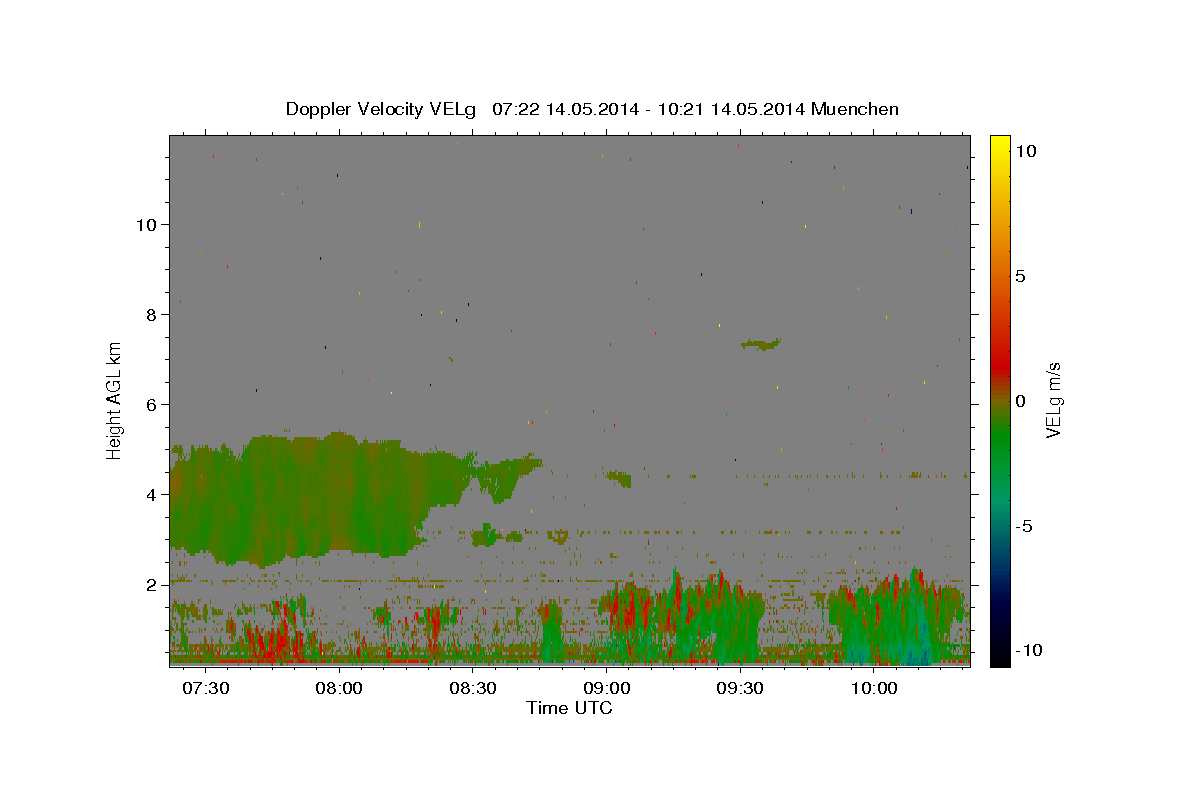This screenshot has height=800, width=1200.
Task: Click the small cloud patch near 7.3 km
Action: point(761,344)
